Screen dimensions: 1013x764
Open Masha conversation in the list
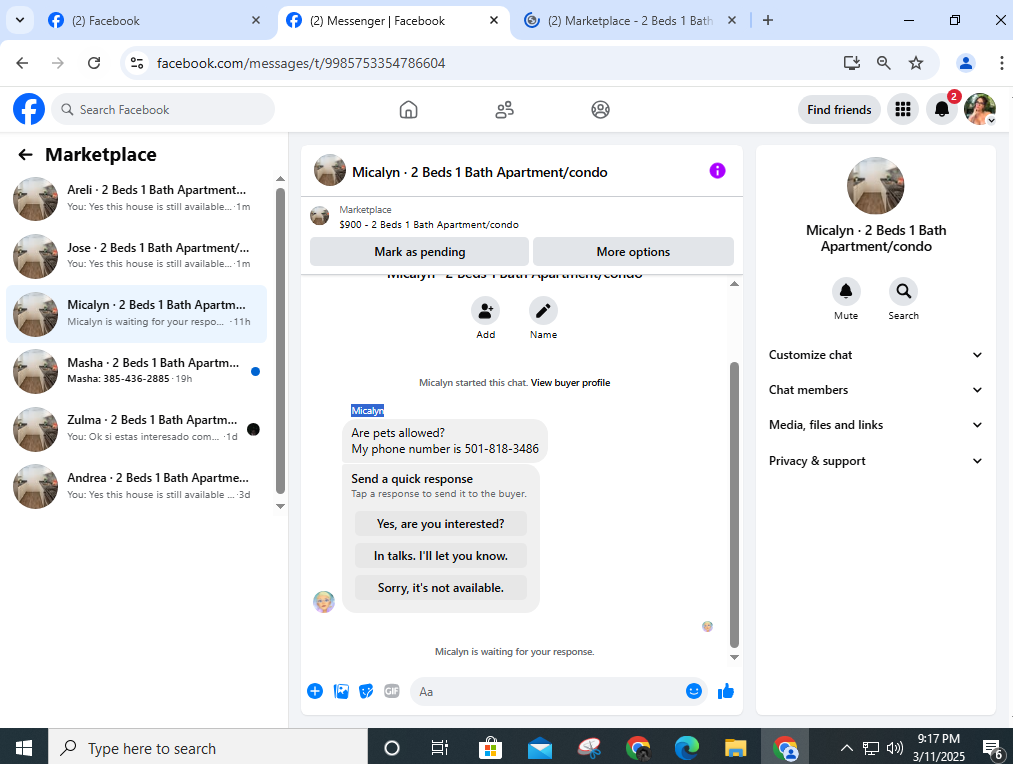tap(137, 371)
